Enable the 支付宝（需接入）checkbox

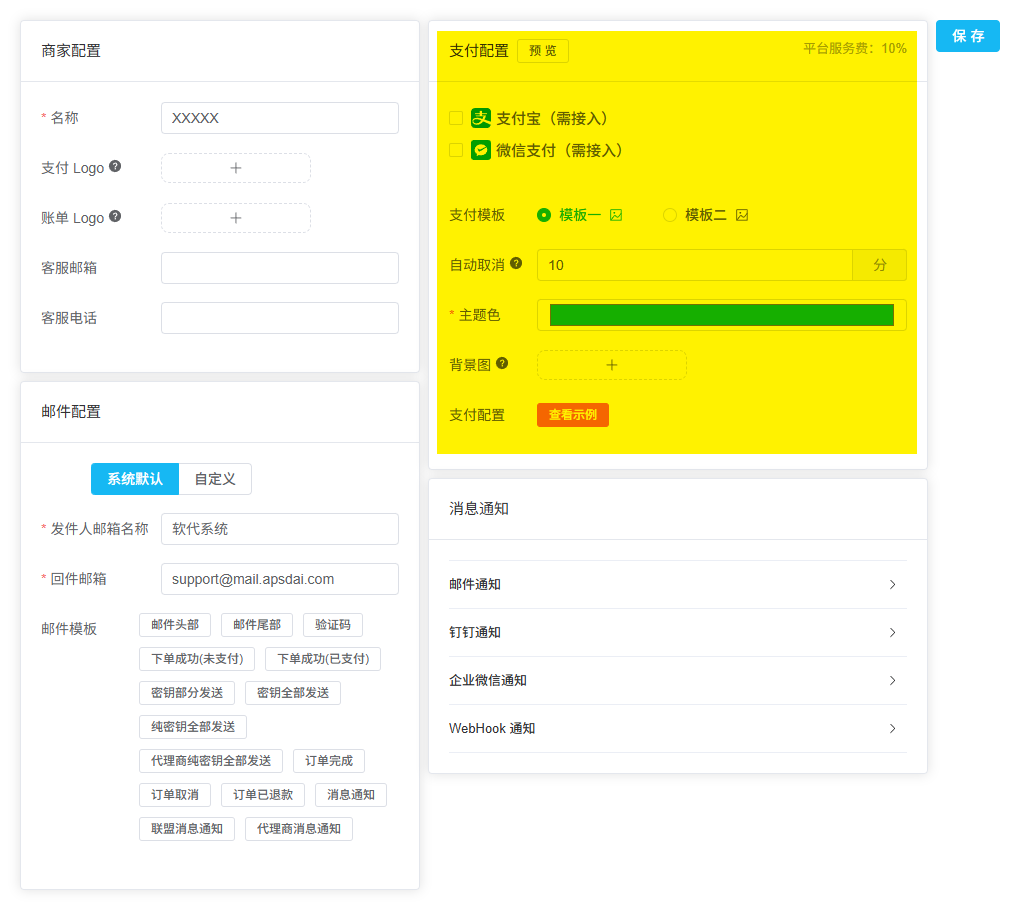pyautogui.click(x=455, y=118)
